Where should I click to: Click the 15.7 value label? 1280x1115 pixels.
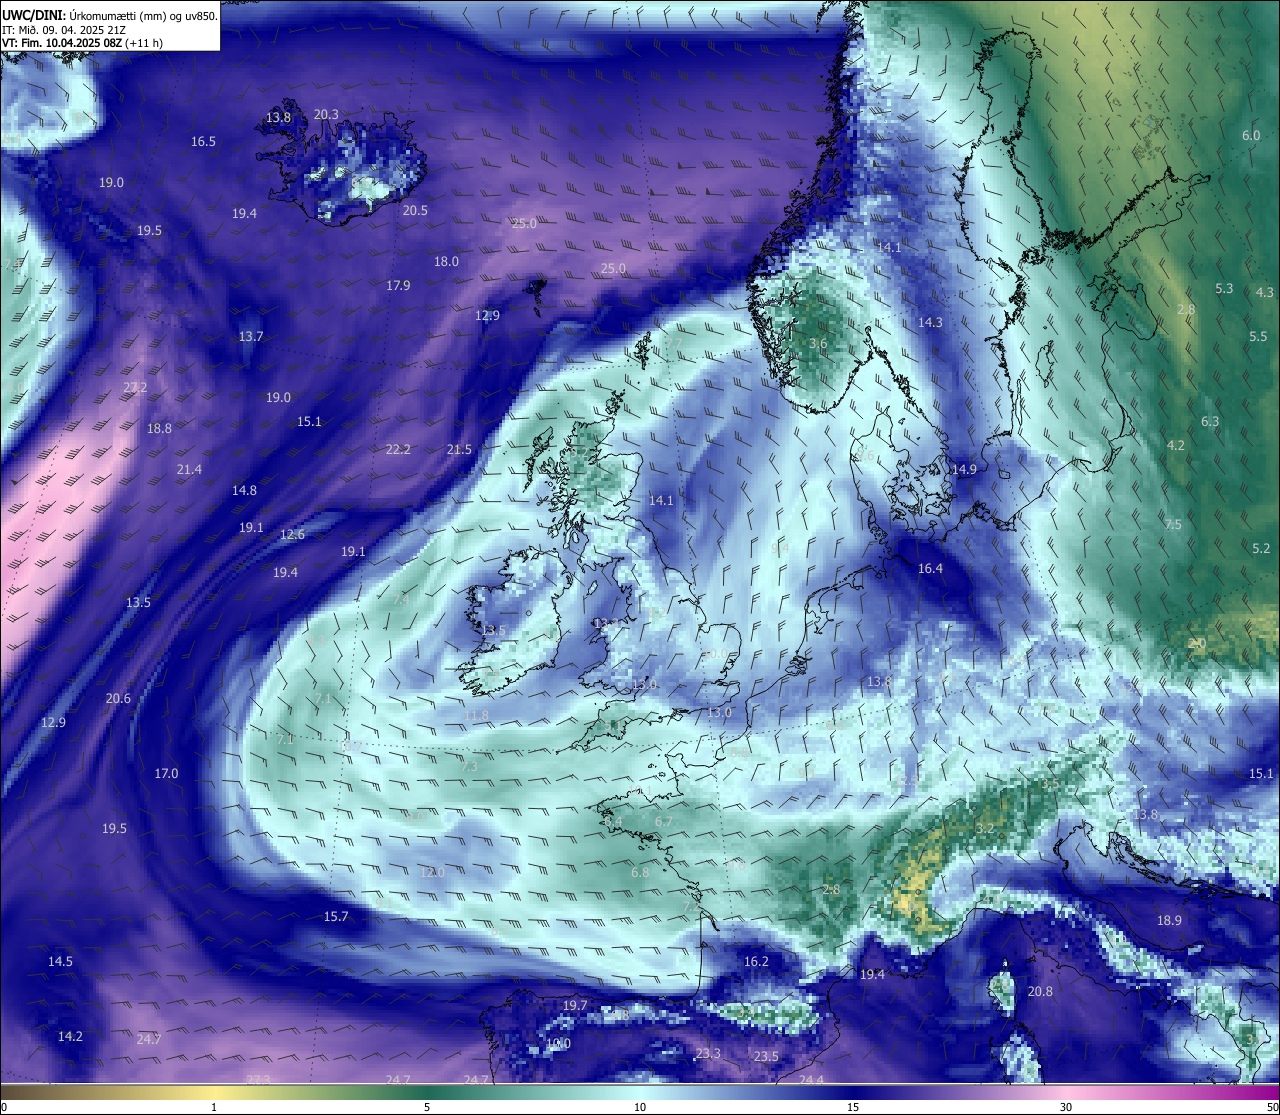click(336, 917)
